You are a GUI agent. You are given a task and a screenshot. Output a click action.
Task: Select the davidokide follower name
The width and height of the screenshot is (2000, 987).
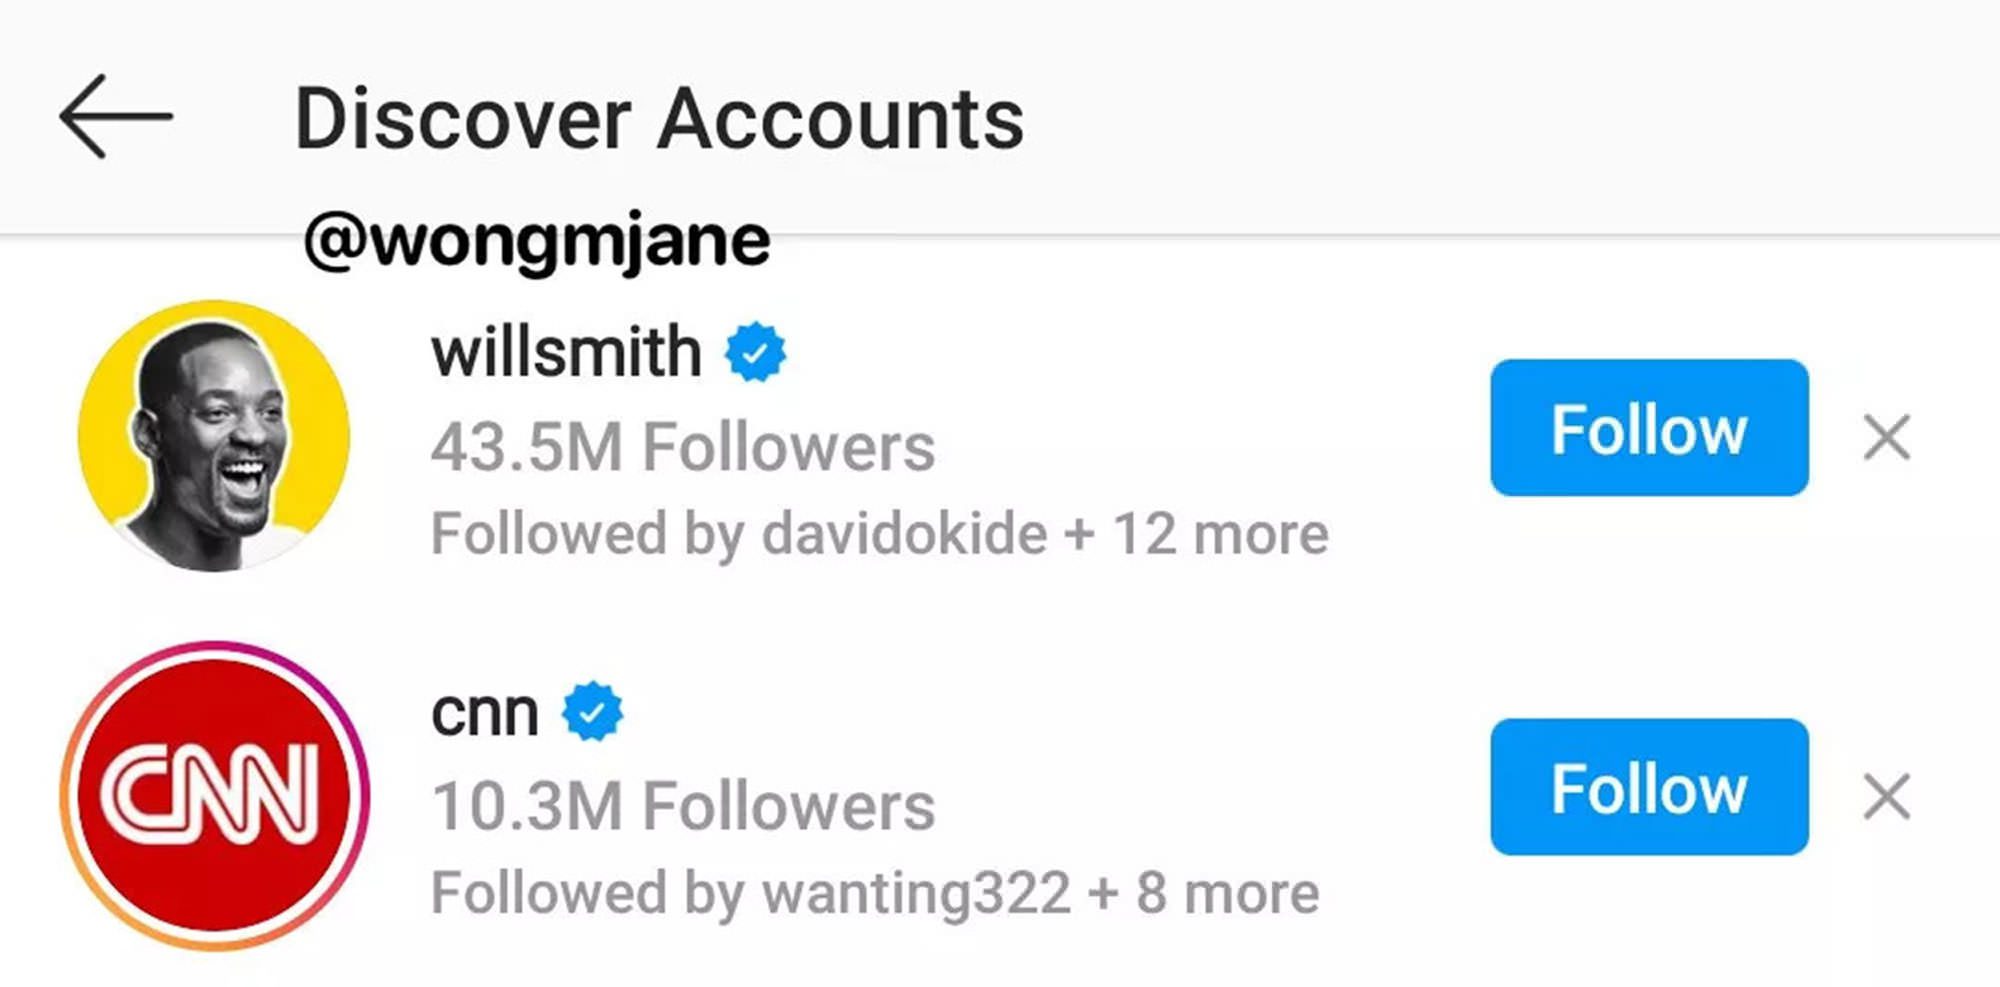[x=904, y=533]
